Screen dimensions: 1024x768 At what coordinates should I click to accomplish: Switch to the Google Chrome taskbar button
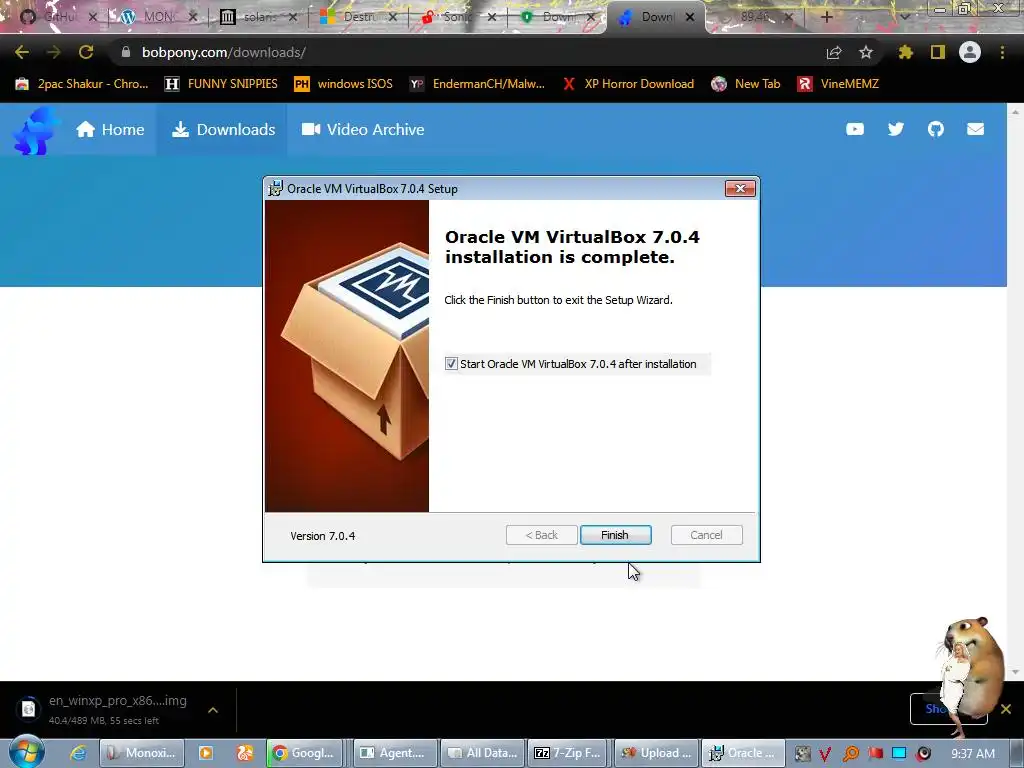point(305,753)
